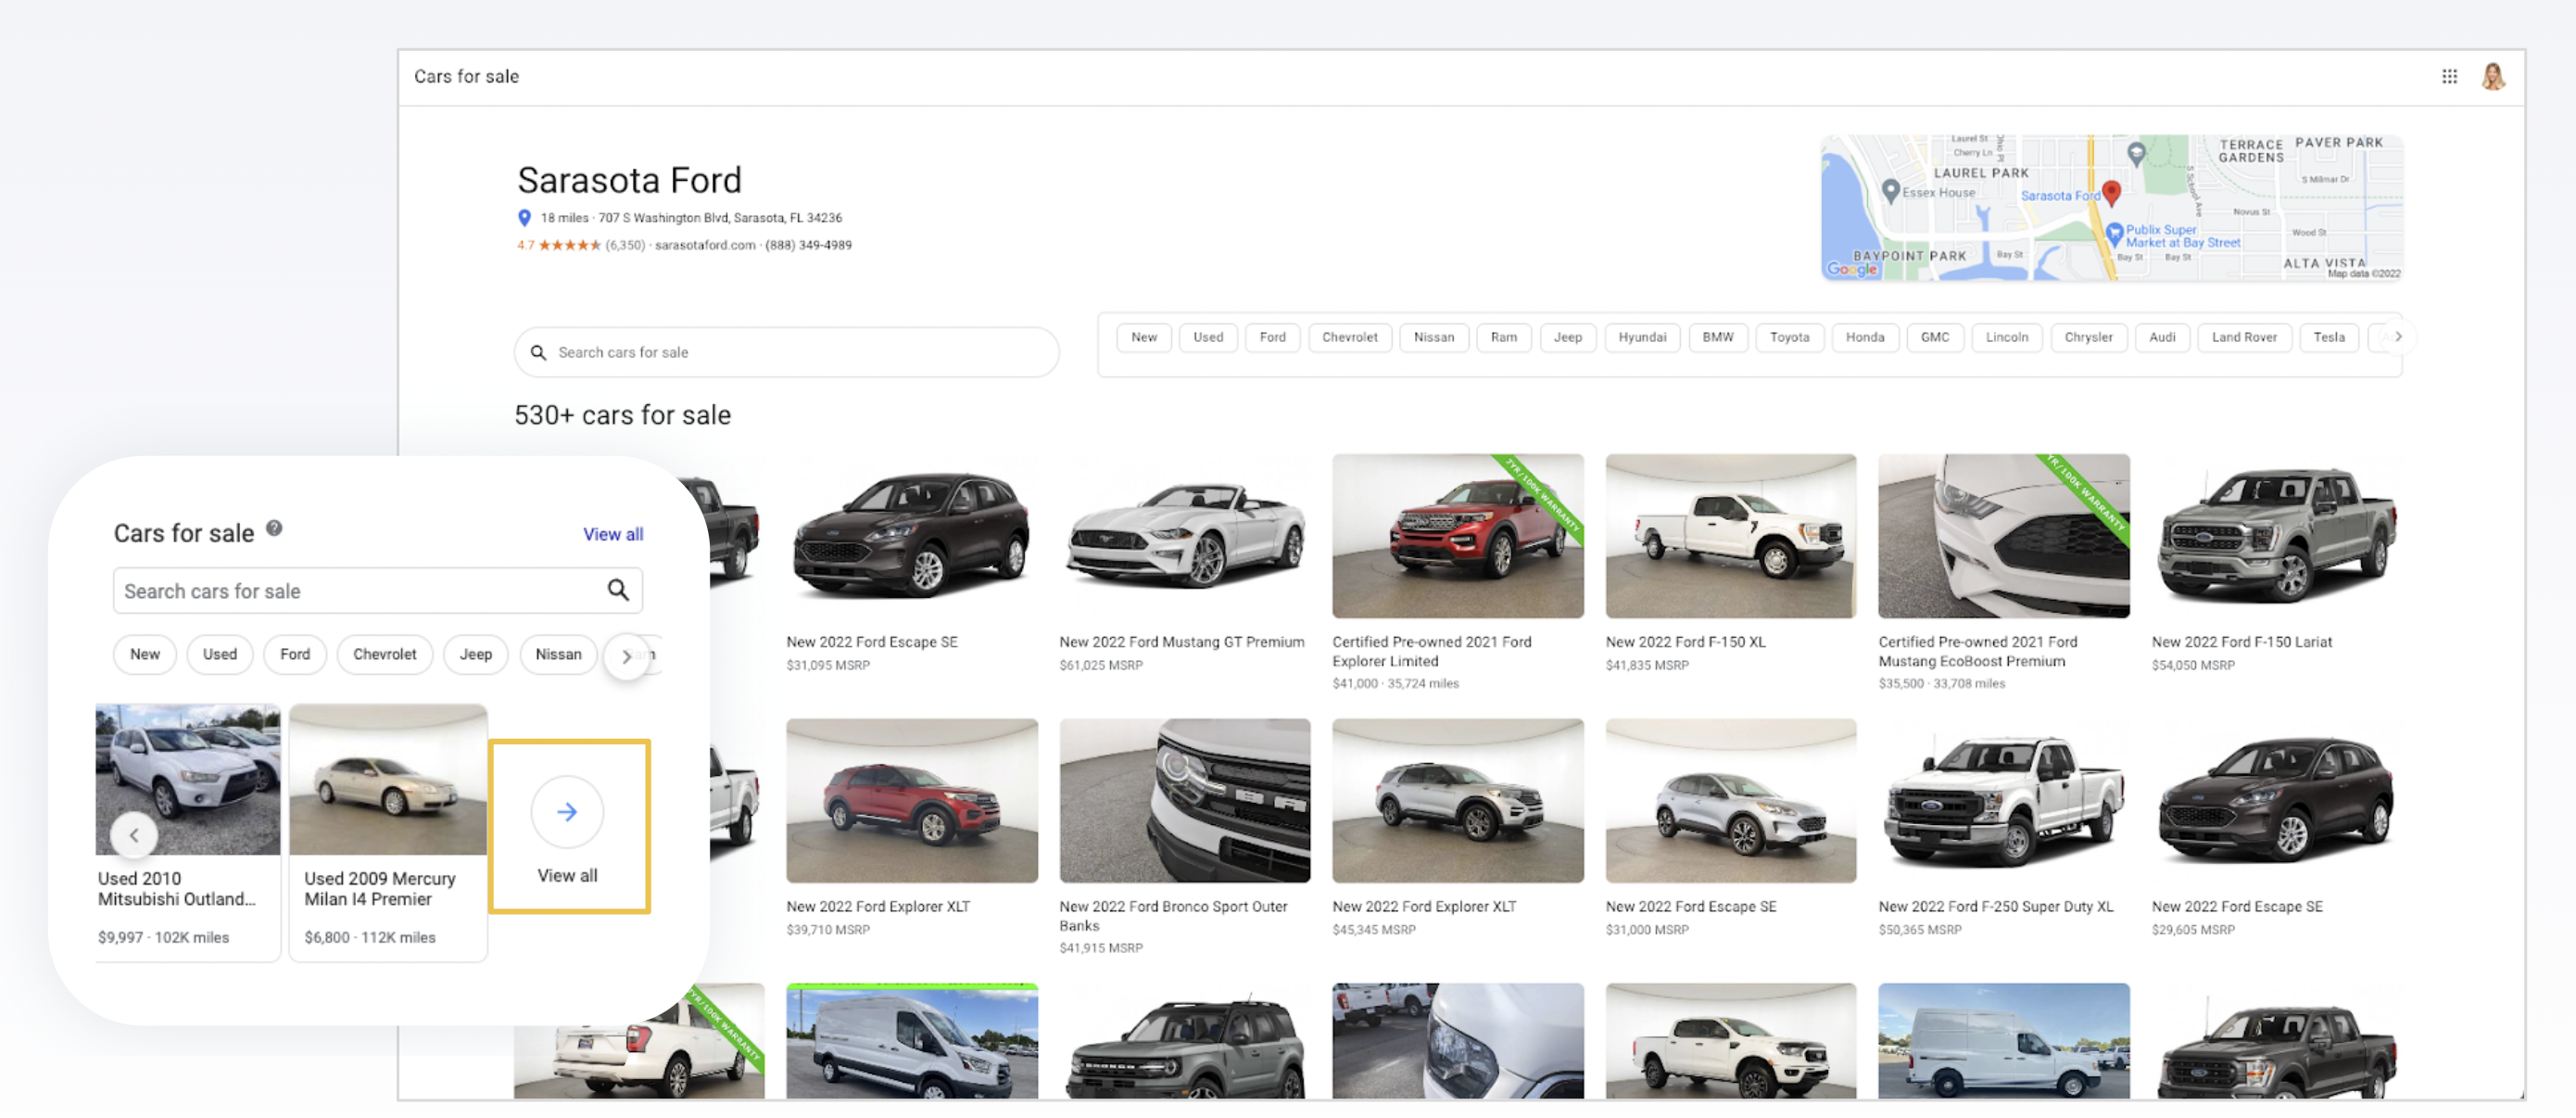The height and width of the screenshot is (1118, 2576).
Task: Open the Certified 2021 Mustang EcoBoost Premium photo
Action: 2003,536
